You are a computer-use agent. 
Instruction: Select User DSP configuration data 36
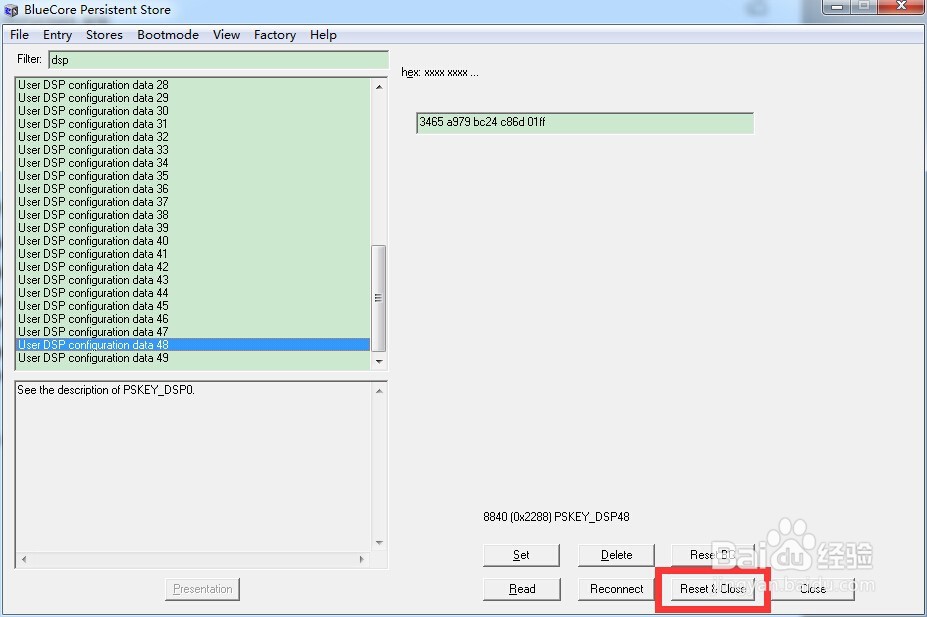point(193,189)
